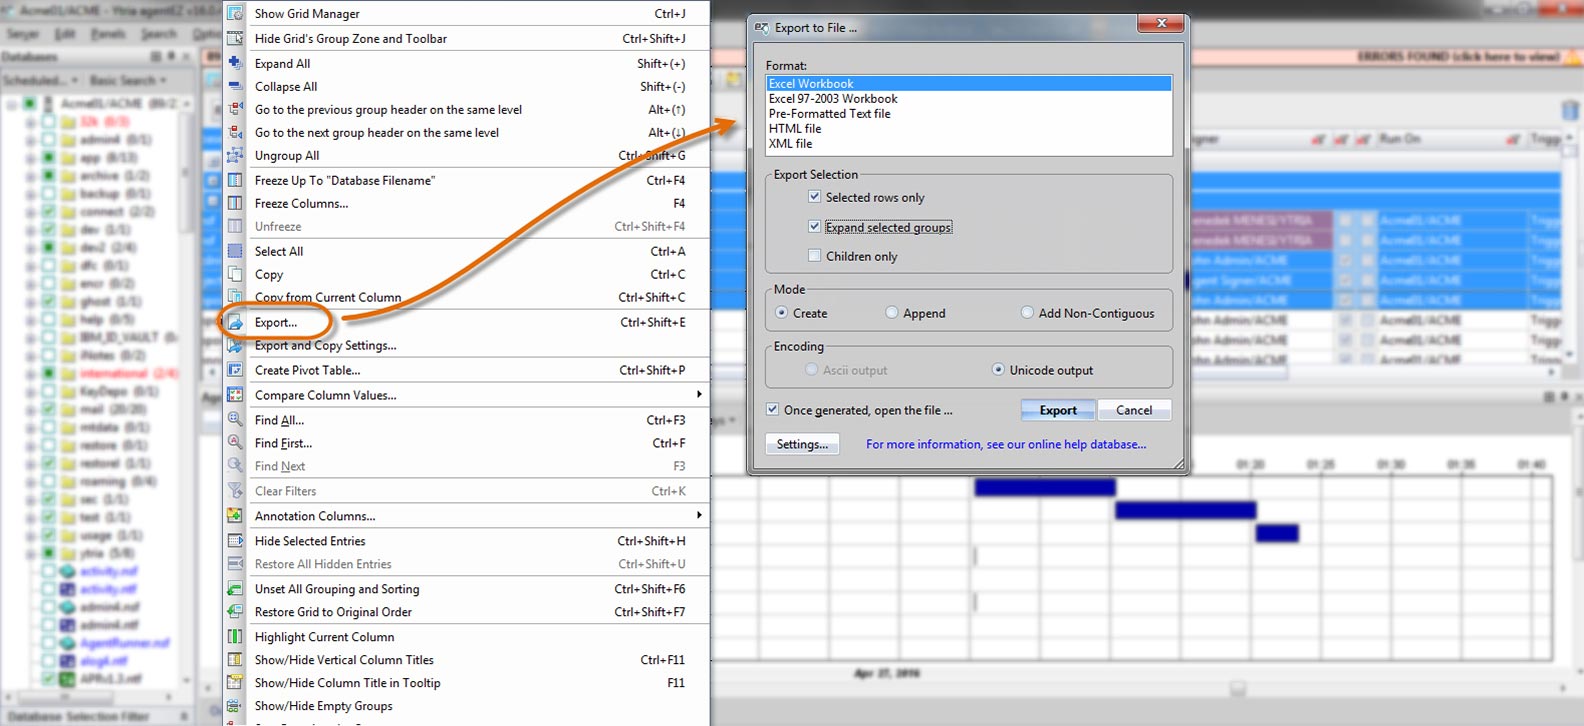Click the Cancel button in dialog
Image resolution: width=1584 pixels, height=726 pixels.
[1134, 410]
